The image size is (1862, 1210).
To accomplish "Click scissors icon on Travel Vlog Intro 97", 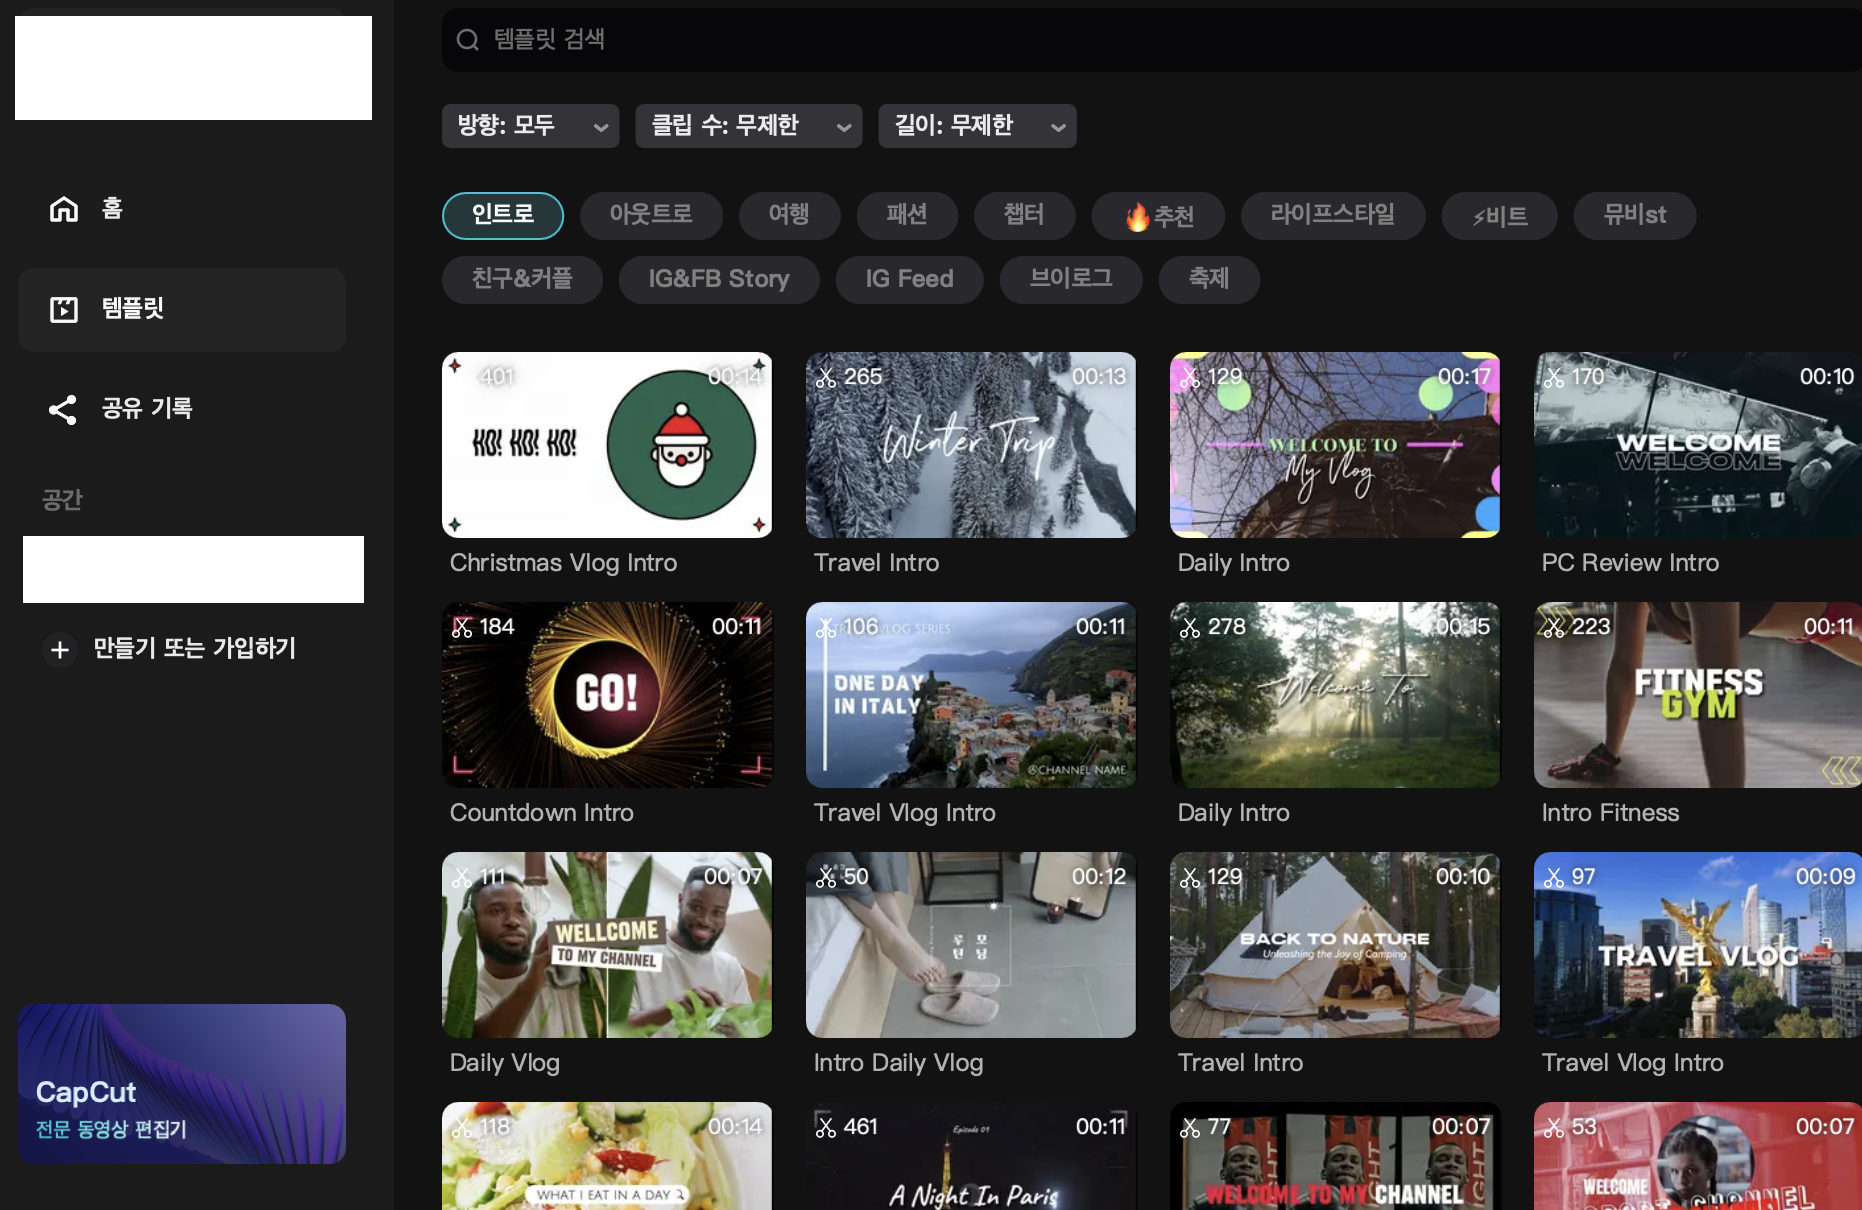I will pyautogui.click(x=1554, y=877).
